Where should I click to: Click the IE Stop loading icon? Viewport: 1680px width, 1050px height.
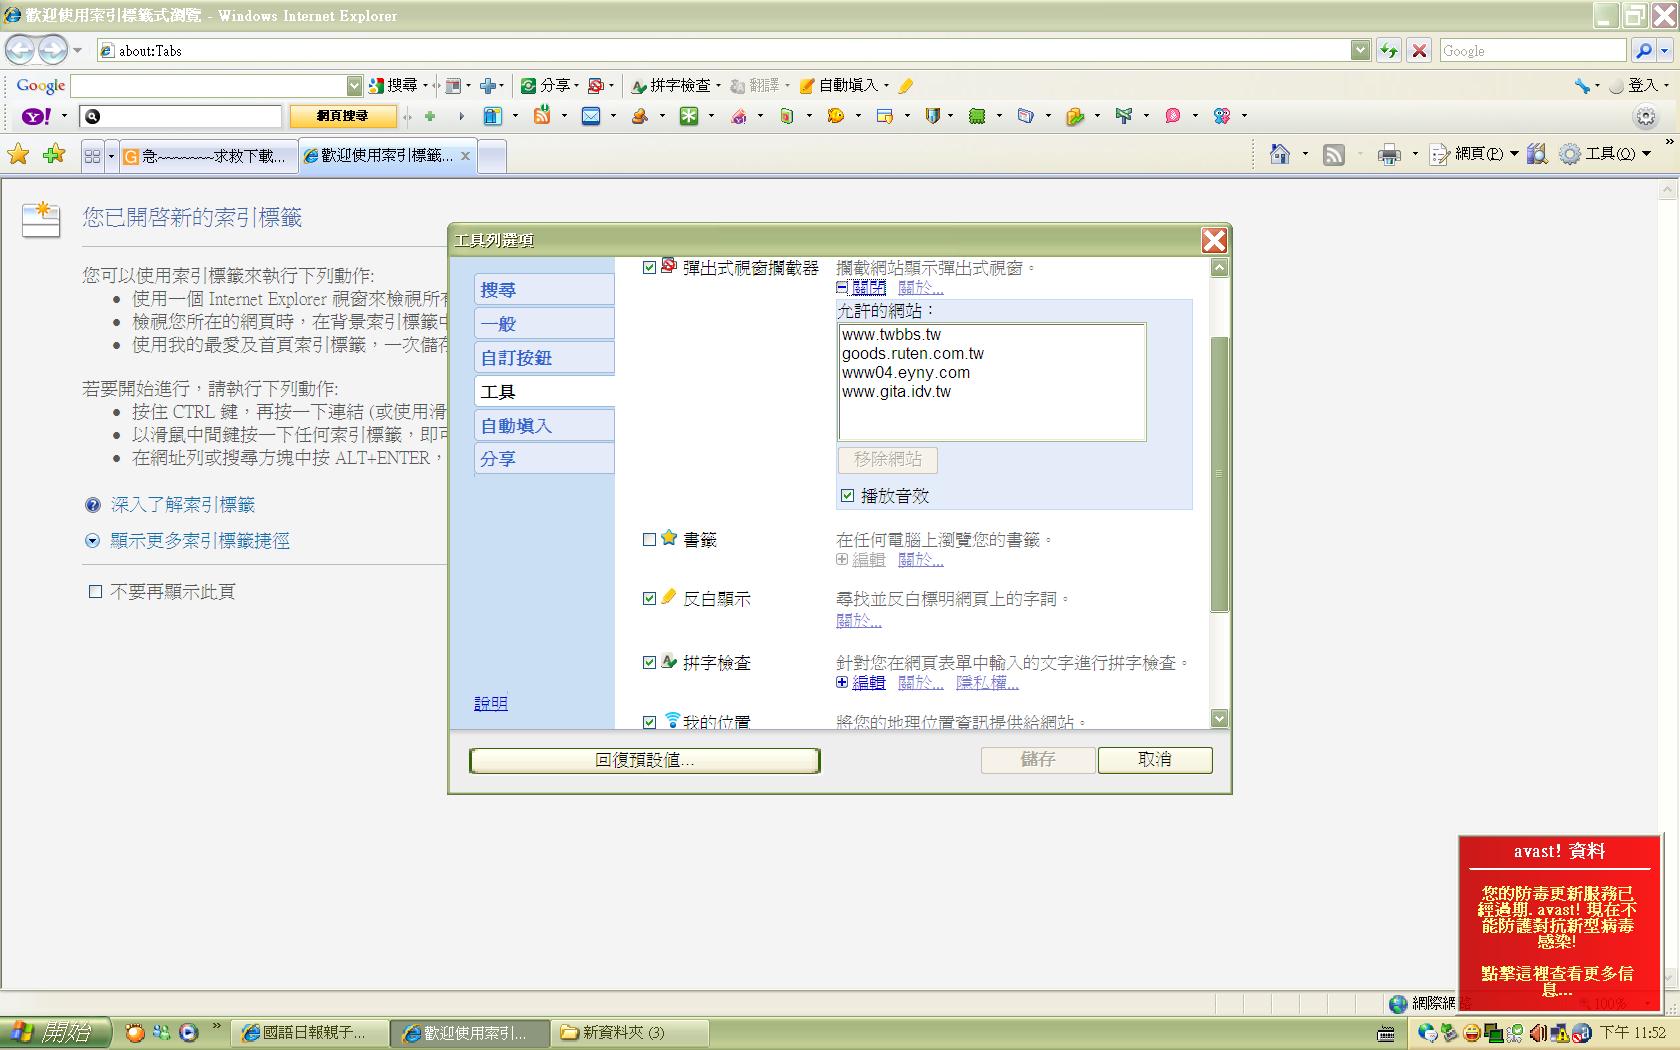(1419, 50)
